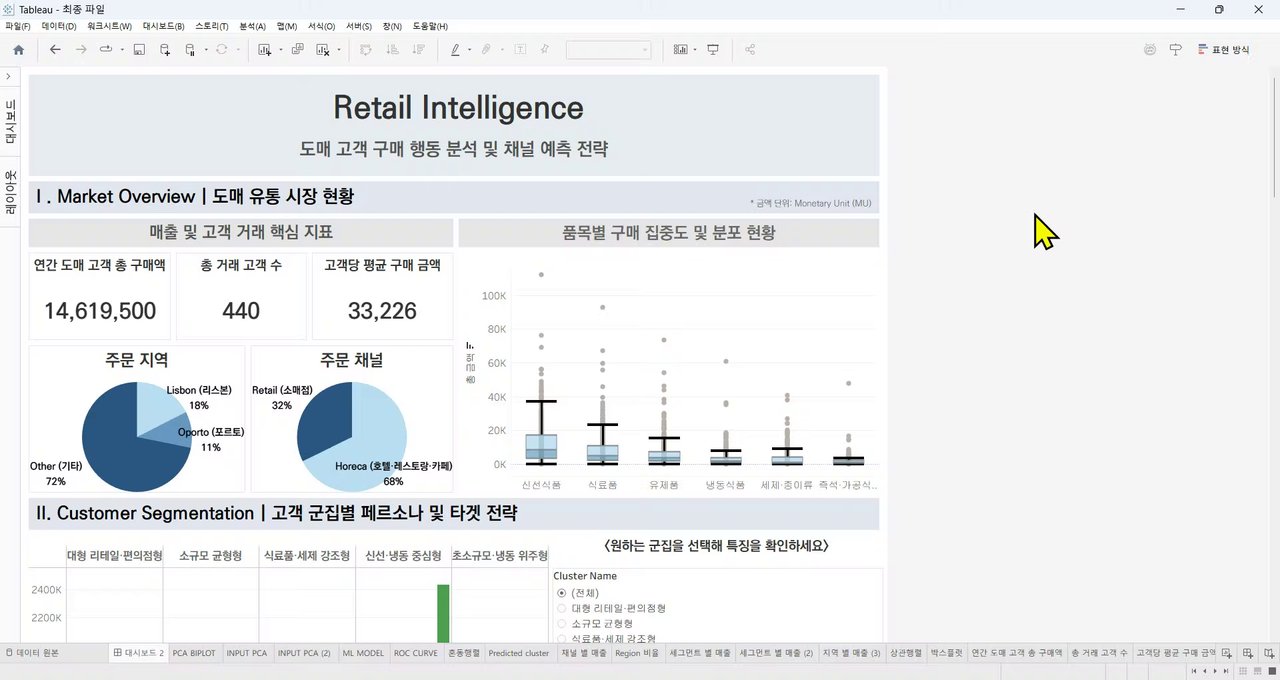Screen dimensions: 1280x680
Task: Click the 33,226 average purchase value
Action: coord(382,311)
